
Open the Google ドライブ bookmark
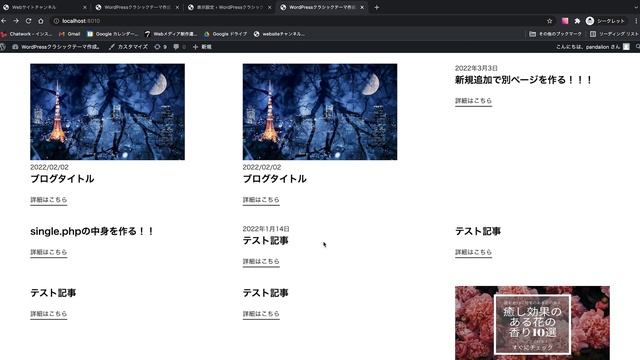[226, 34]
